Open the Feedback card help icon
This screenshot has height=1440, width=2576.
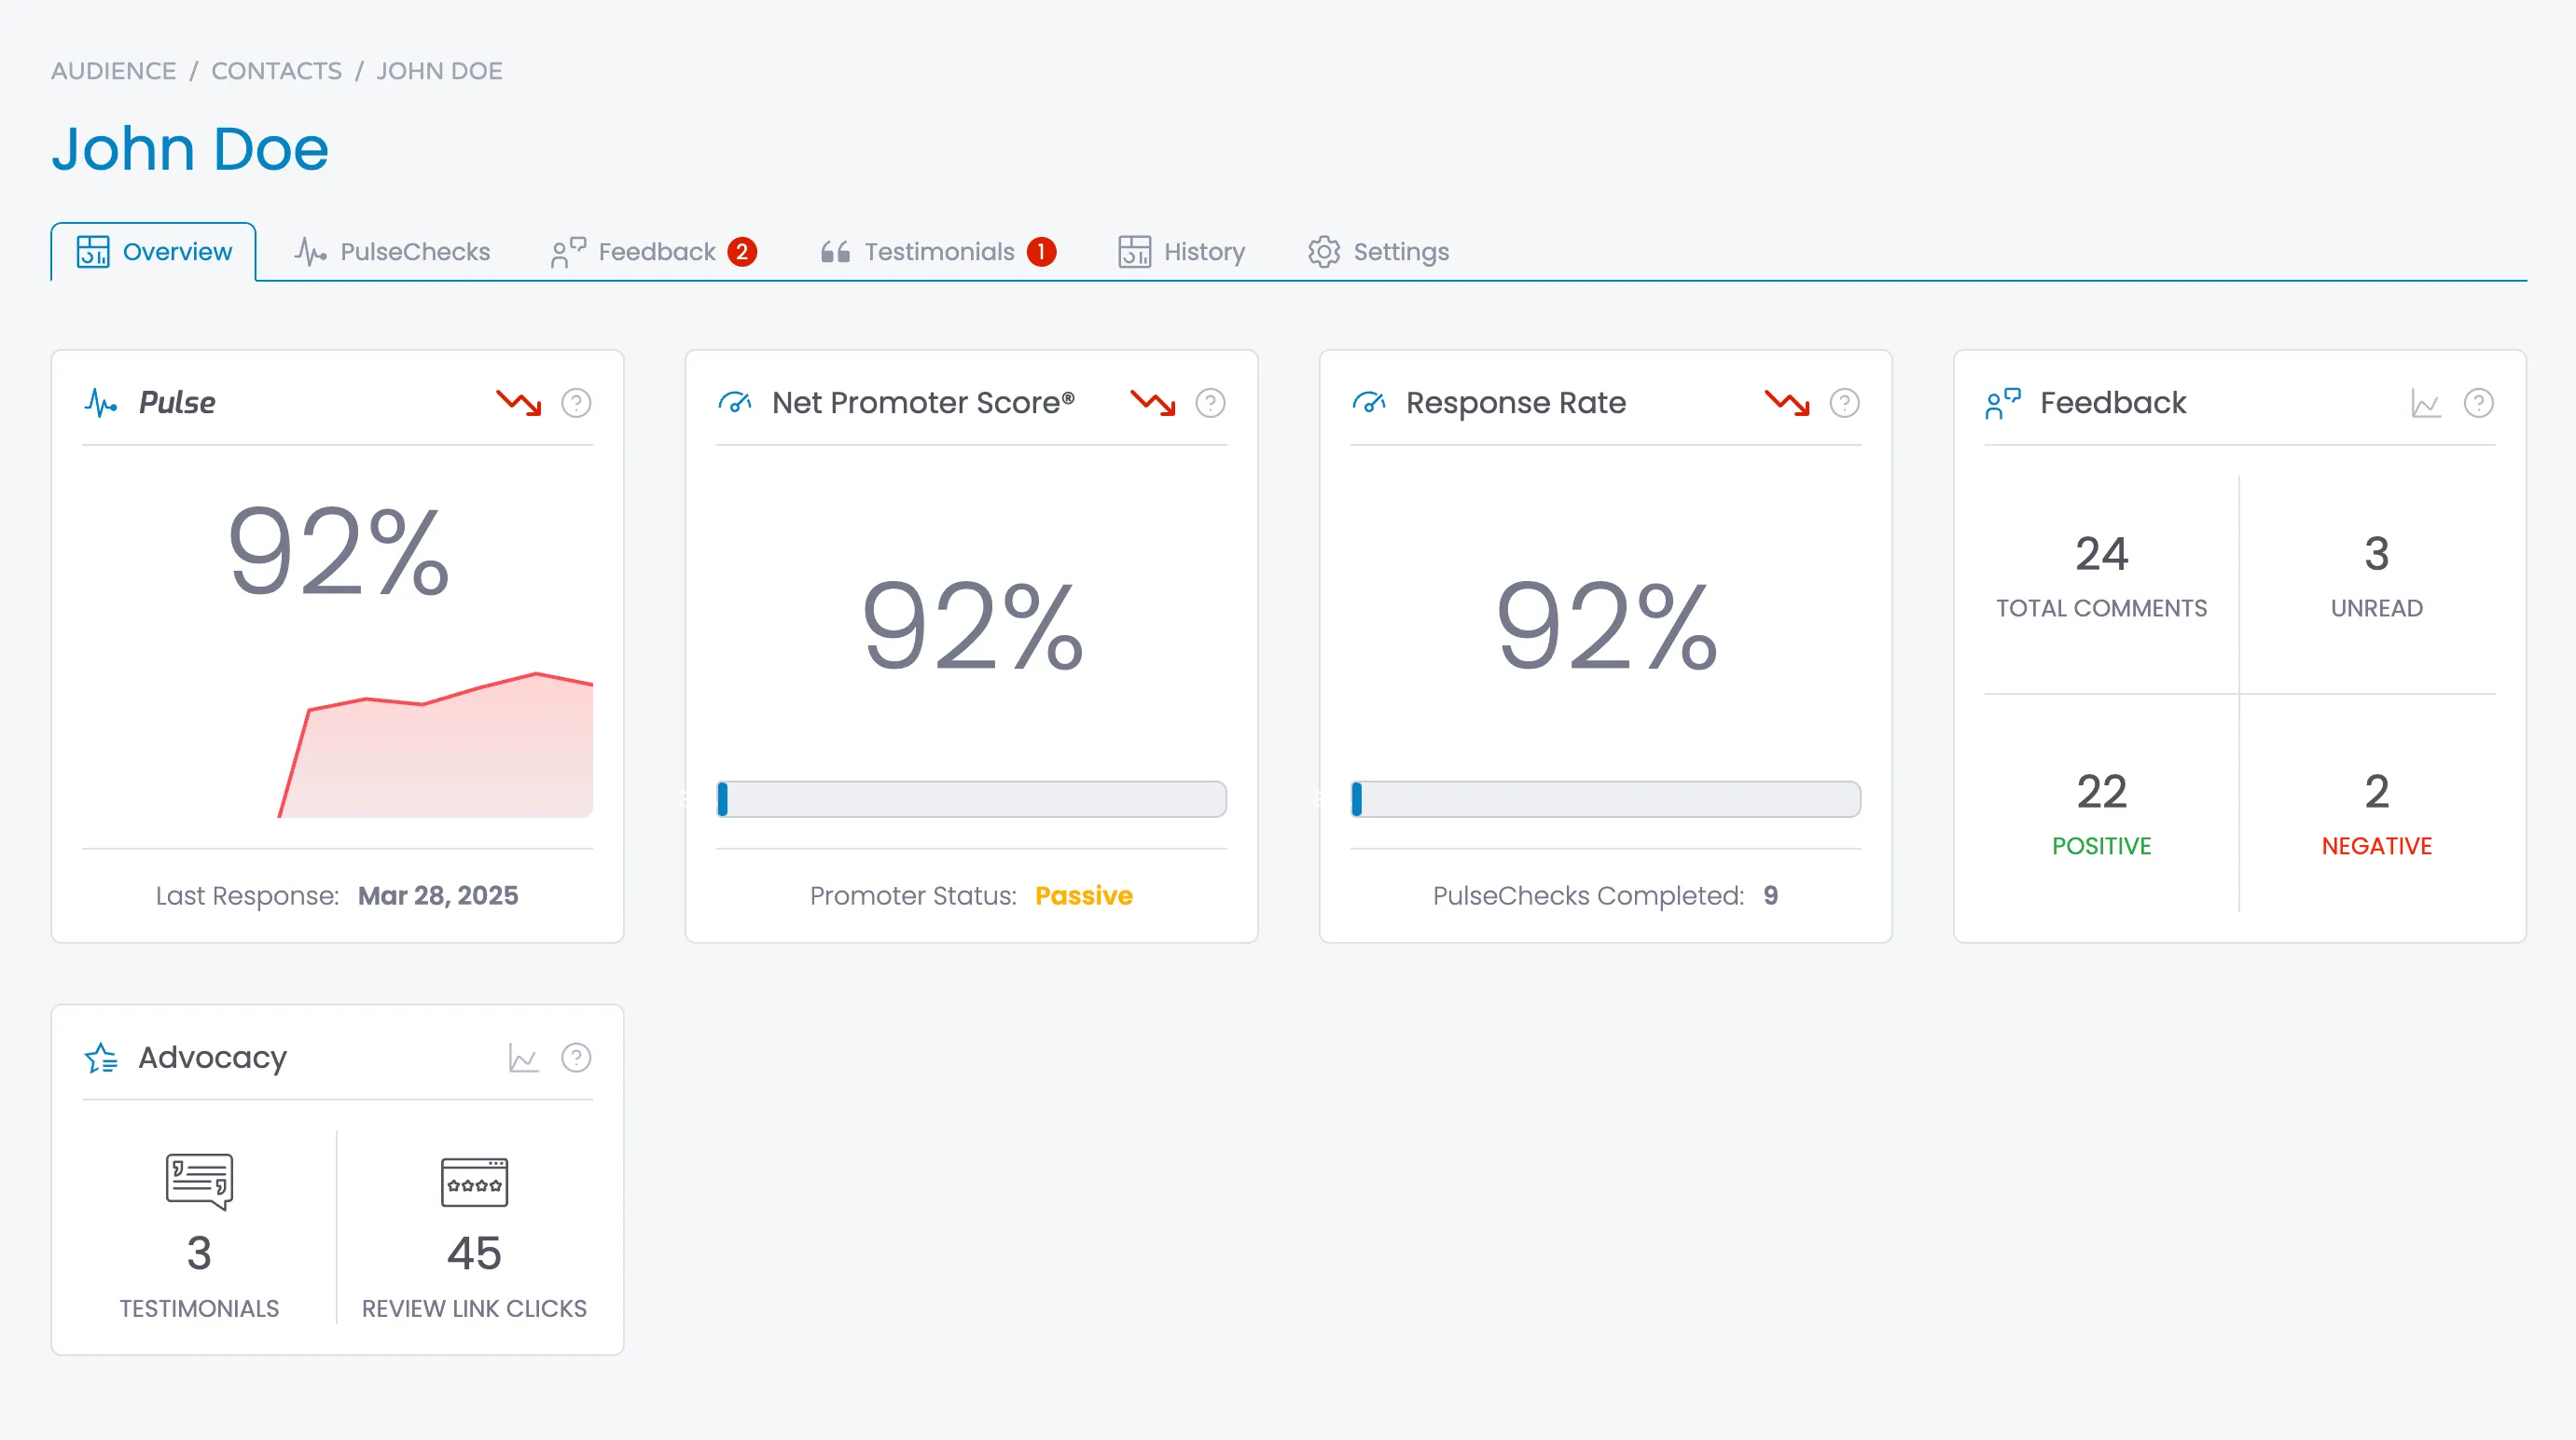click(x=2478, y=403)
